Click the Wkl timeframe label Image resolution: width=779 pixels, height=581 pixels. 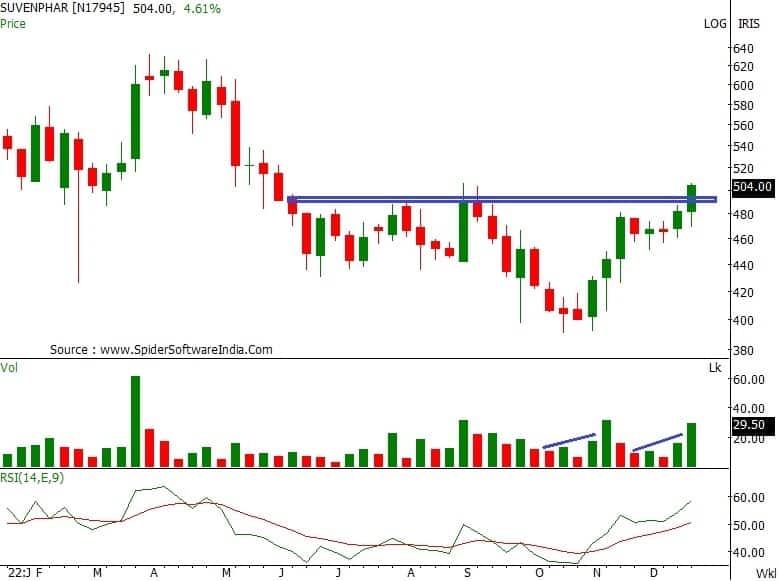pos(767,574)
